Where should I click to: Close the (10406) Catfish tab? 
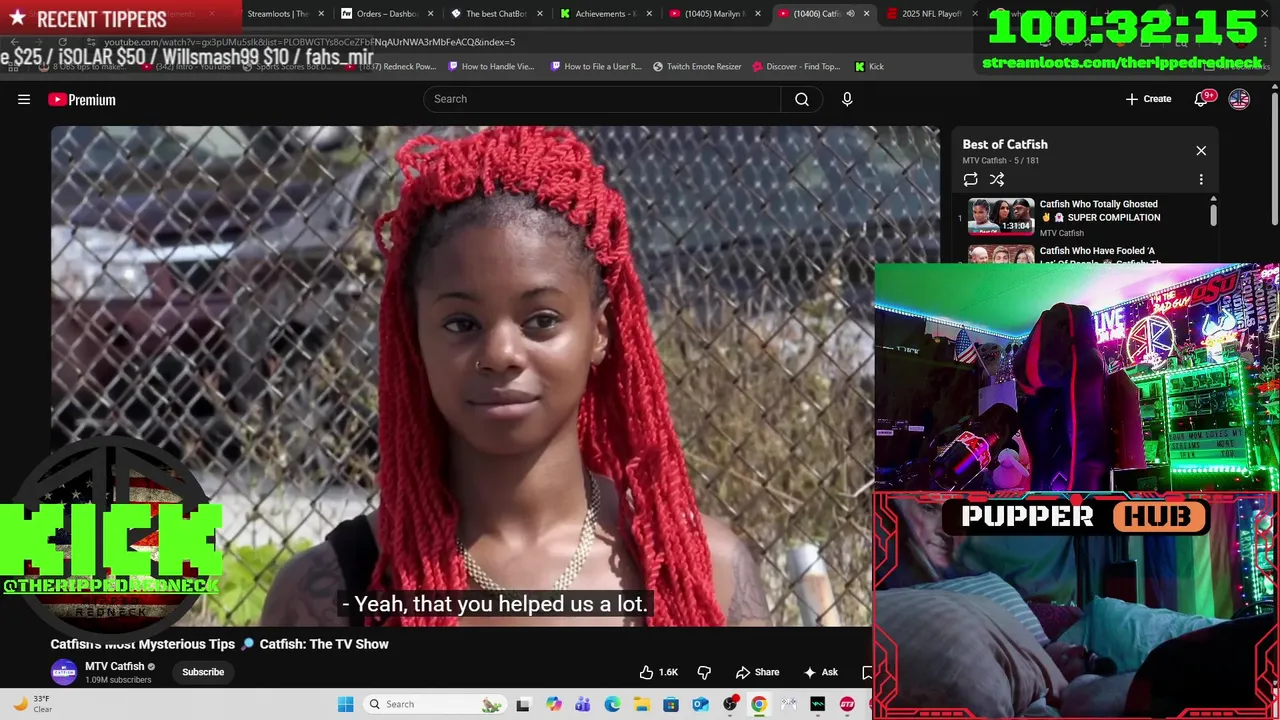[866, 14]
